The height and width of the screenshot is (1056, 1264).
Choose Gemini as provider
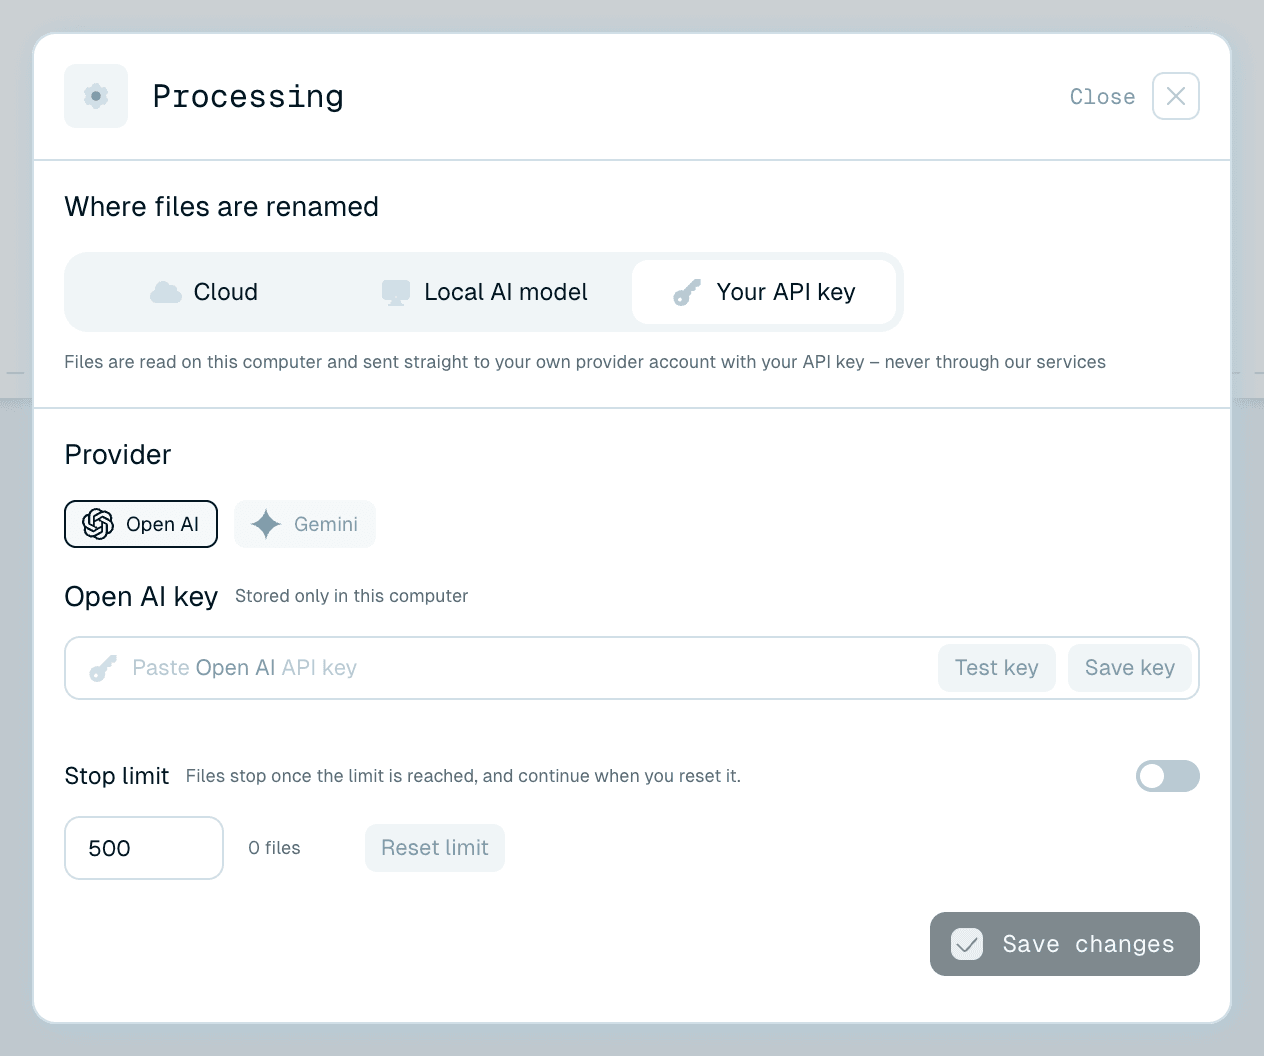[305, 524]
